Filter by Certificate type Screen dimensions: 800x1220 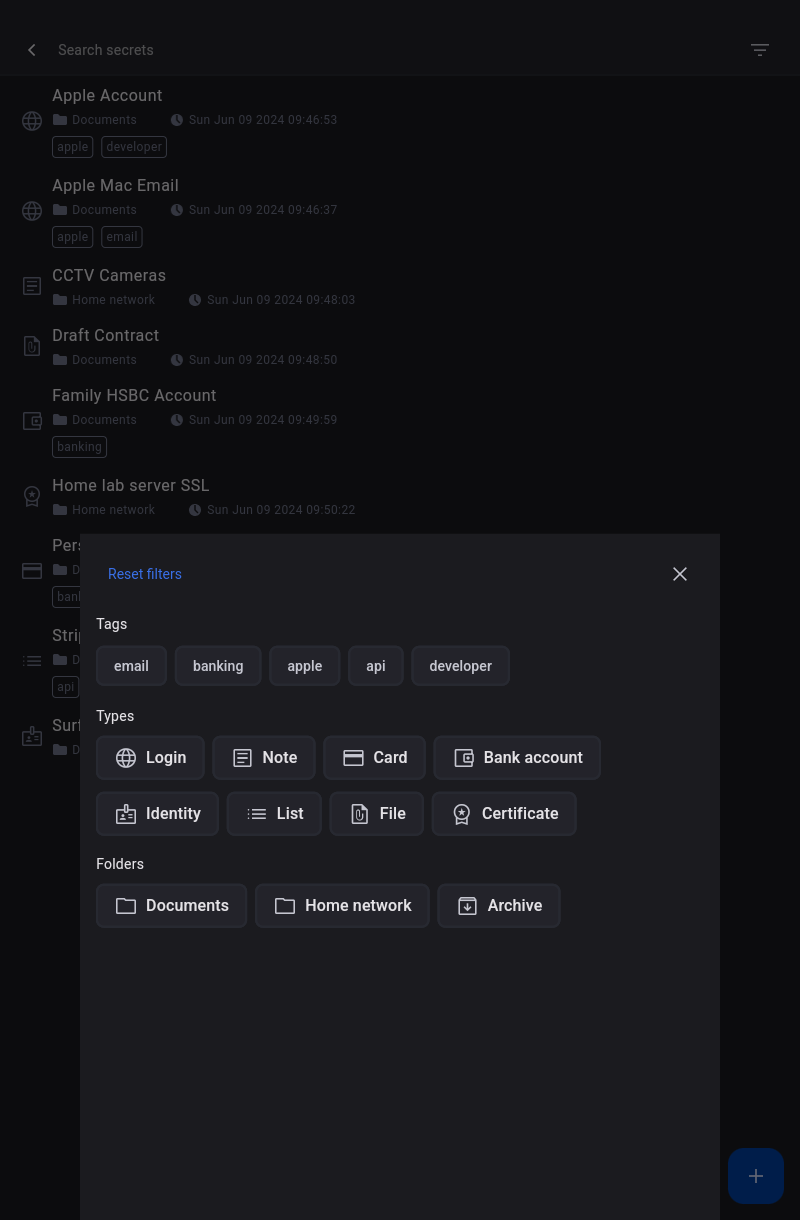click(x=504, y=814)
